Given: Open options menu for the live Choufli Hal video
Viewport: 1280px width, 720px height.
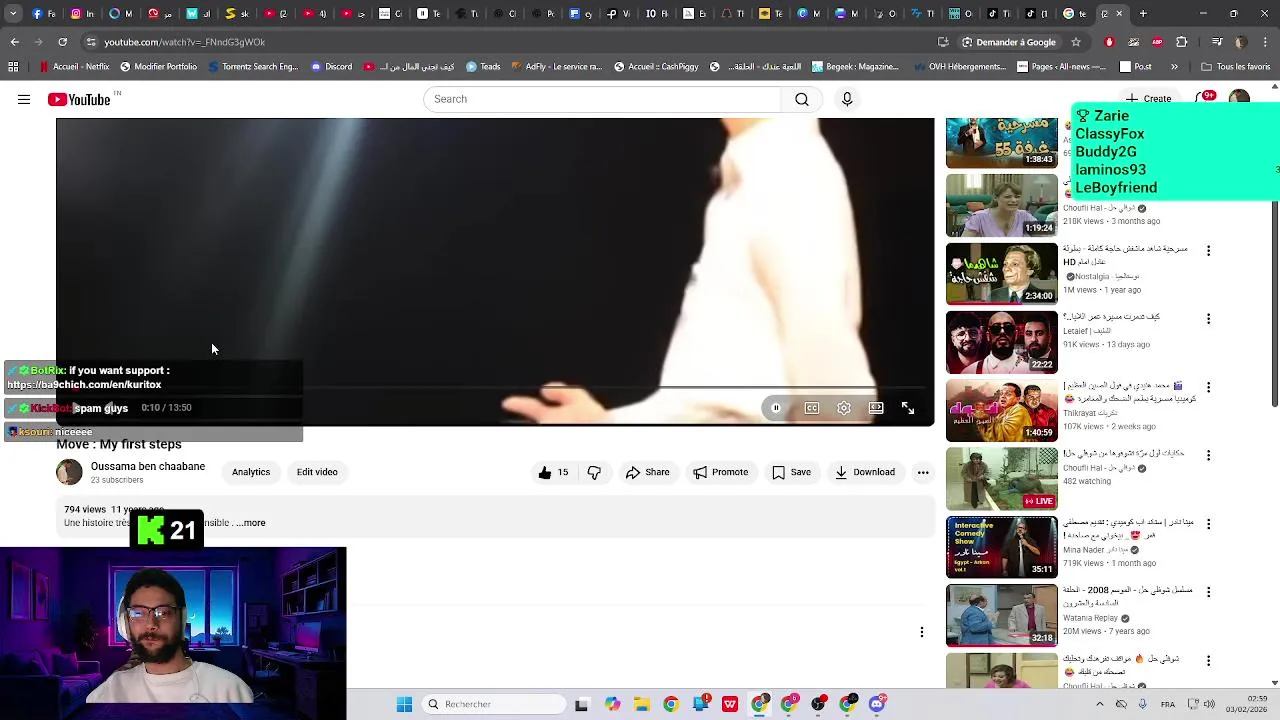Looking at the screenshot, I should click(1208, 455).
